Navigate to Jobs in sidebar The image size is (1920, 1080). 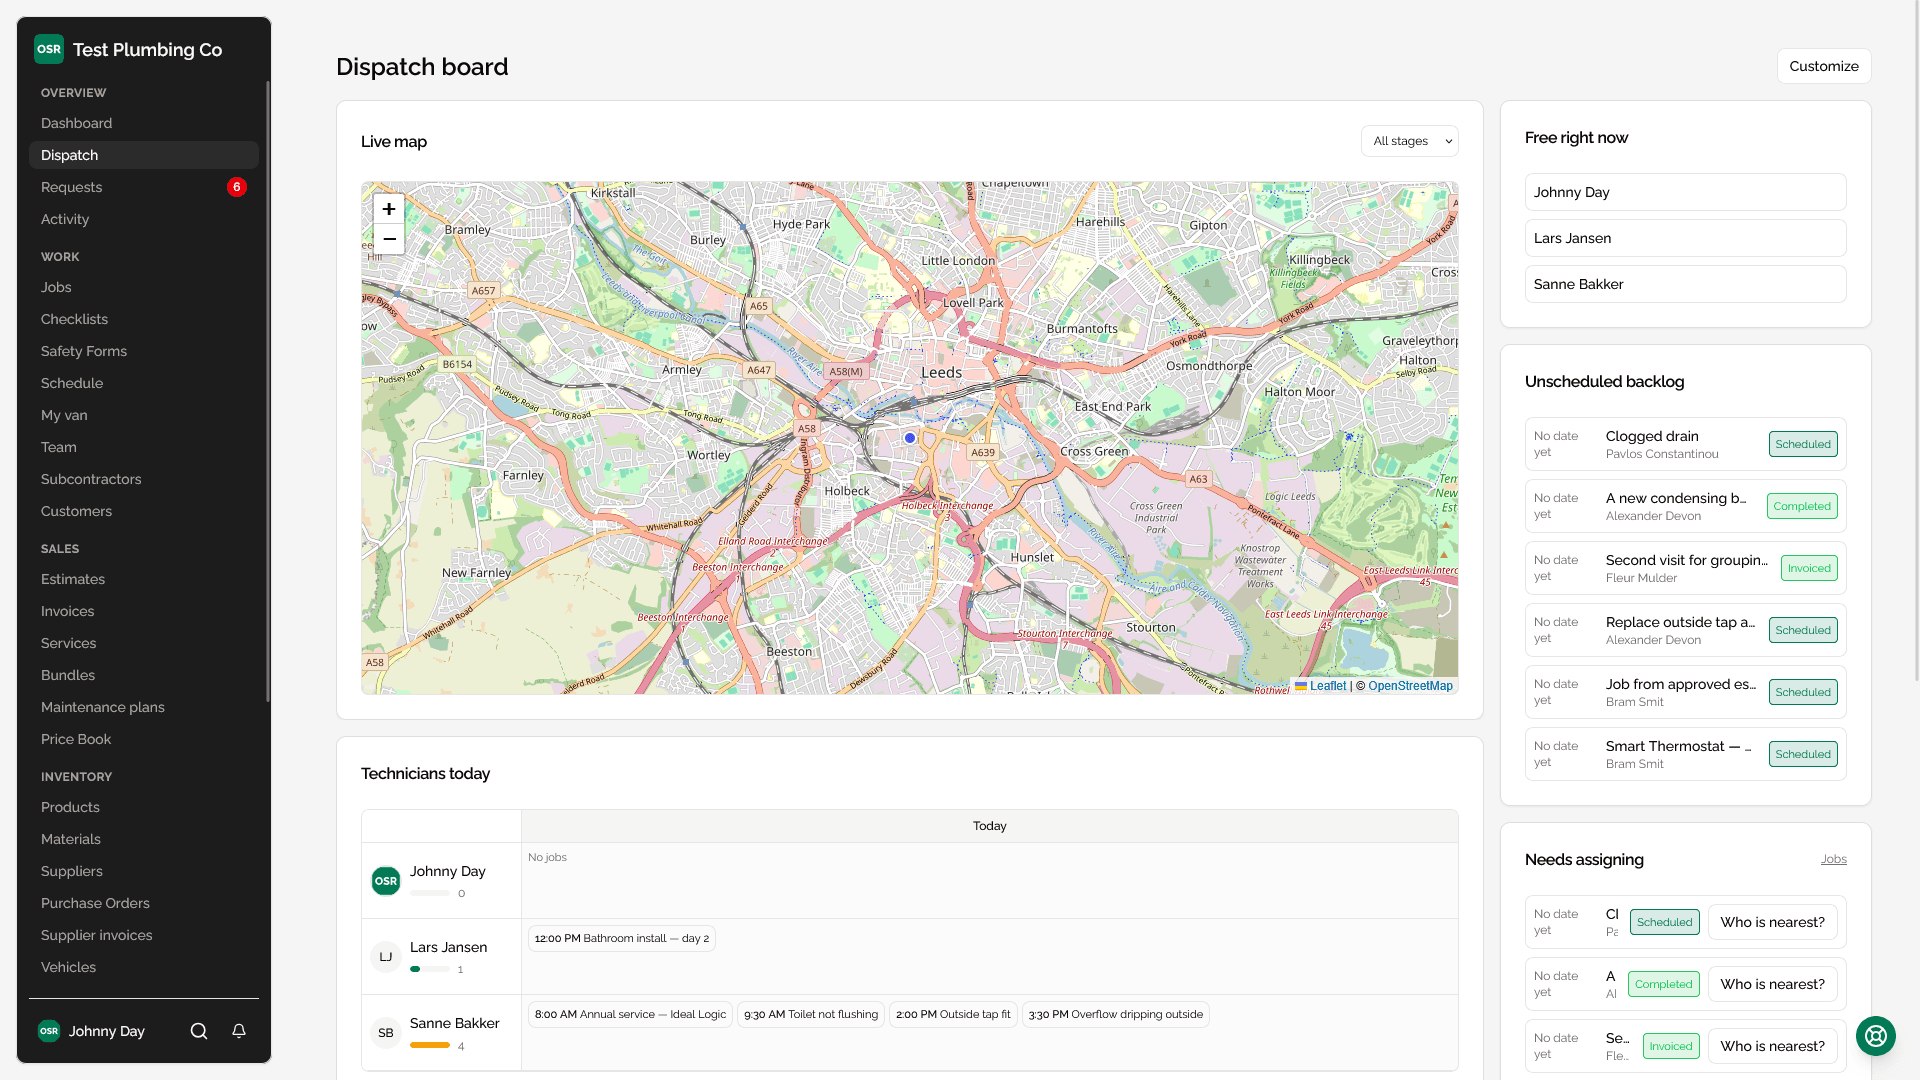tap(144, 287)
